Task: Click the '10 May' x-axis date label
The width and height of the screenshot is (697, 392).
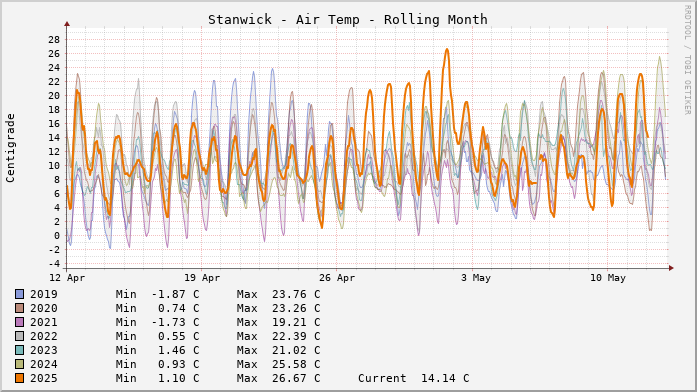Action: 608,278
